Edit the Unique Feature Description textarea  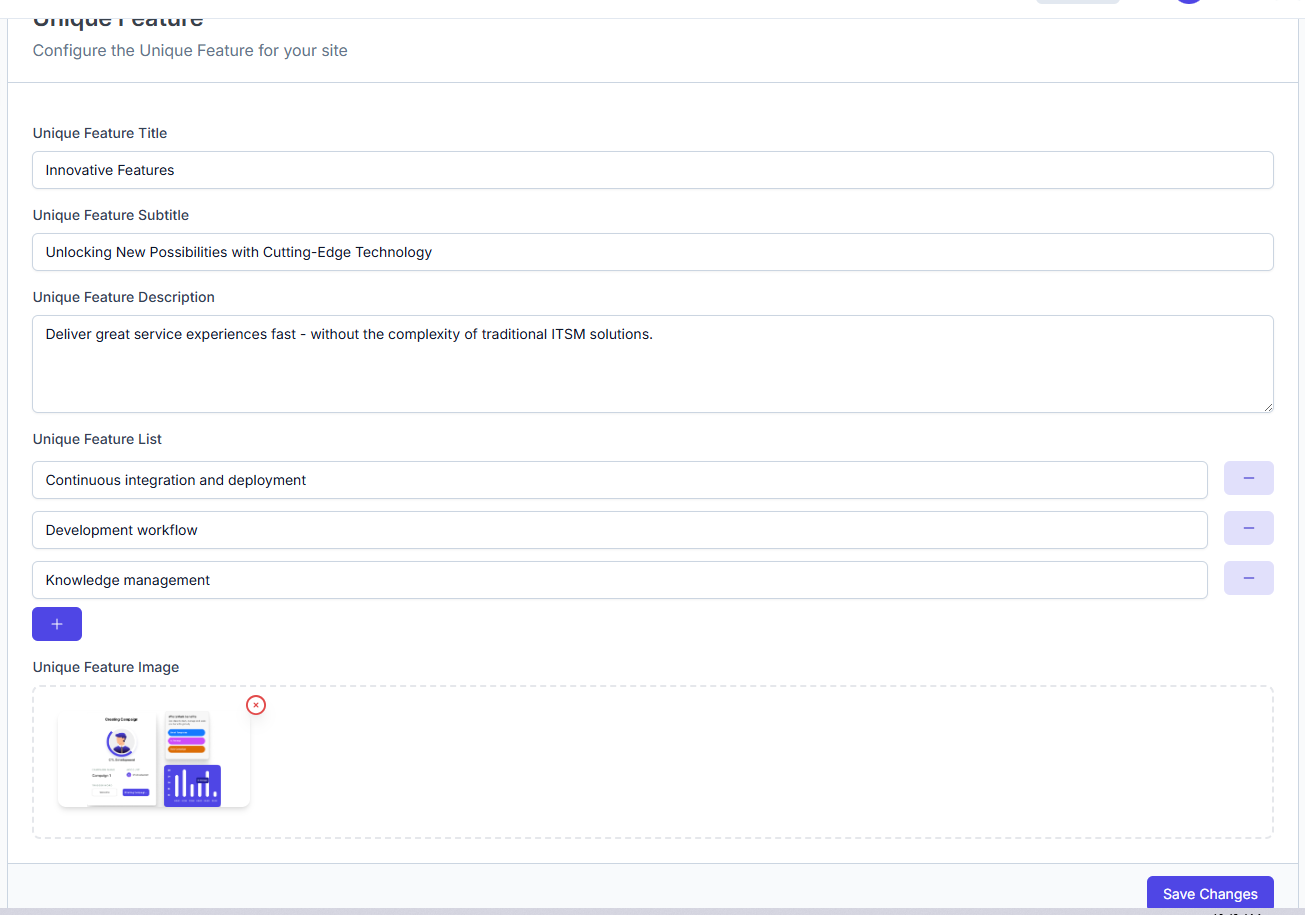pos(652,364)
